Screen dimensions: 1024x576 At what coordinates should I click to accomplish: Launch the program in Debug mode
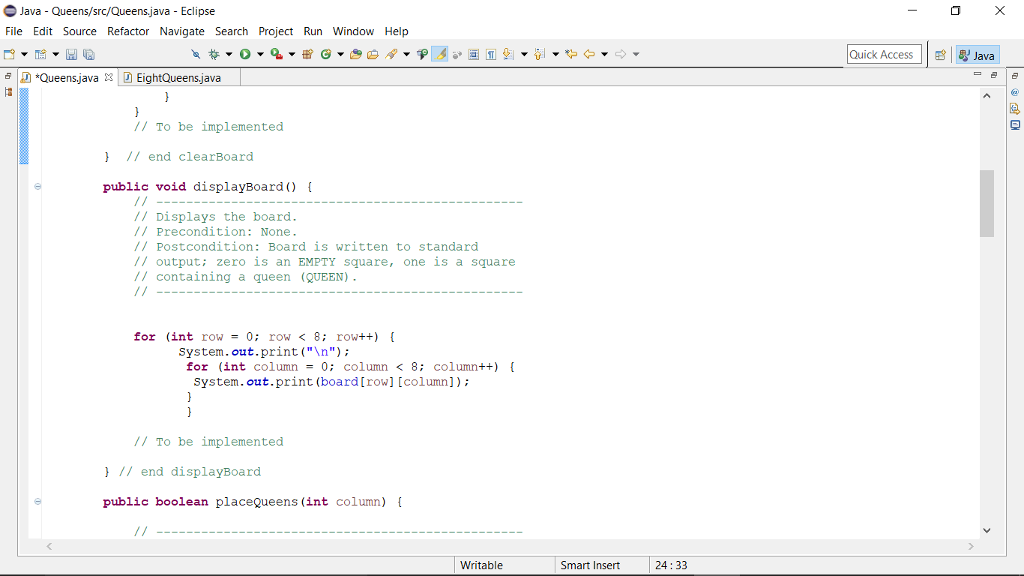pos(215,54)
